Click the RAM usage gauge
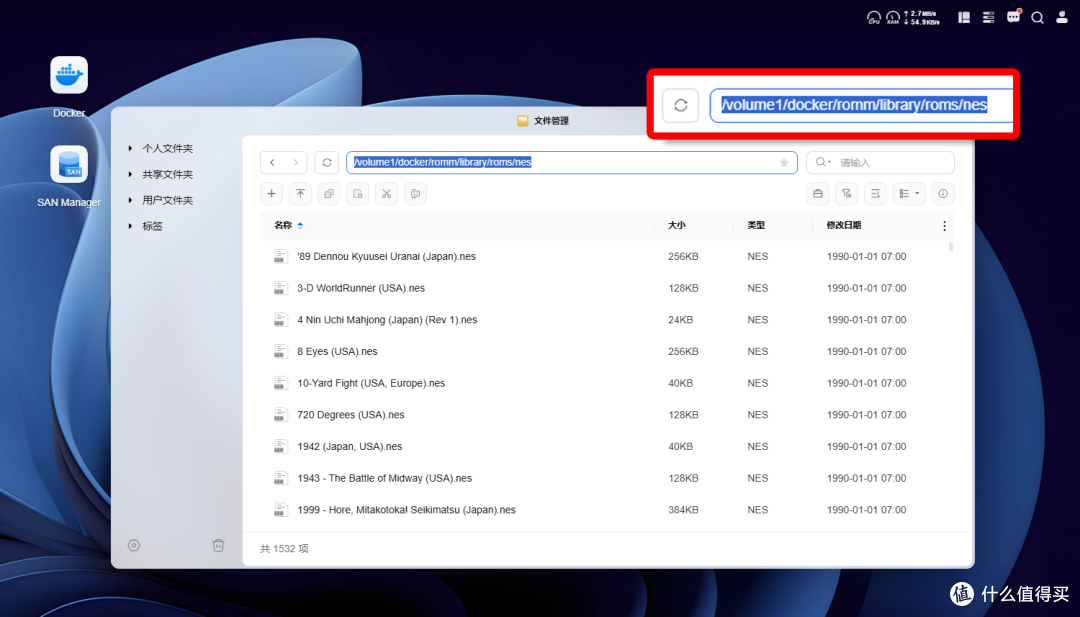 click(893, 18)
